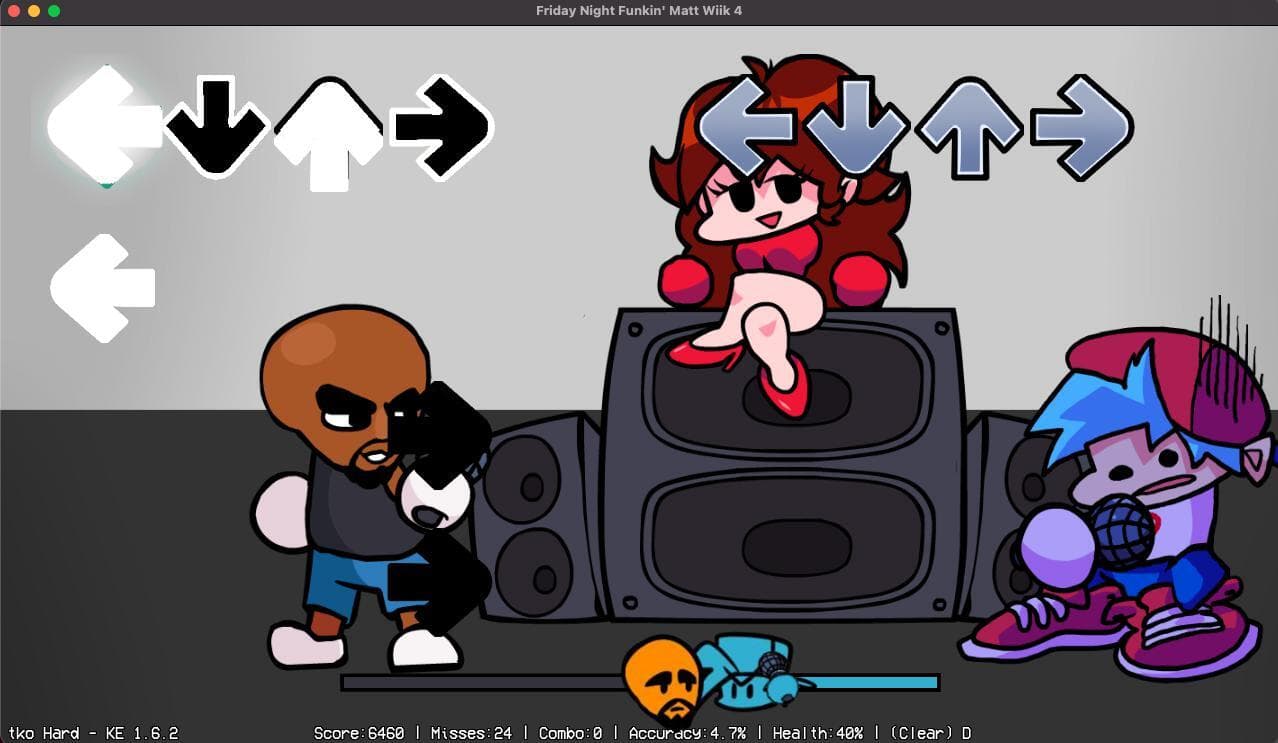Click the opponent's glowing white left arrow receptor
Viewport: 1278px width, 743px height.
click(x=104, y=125)
